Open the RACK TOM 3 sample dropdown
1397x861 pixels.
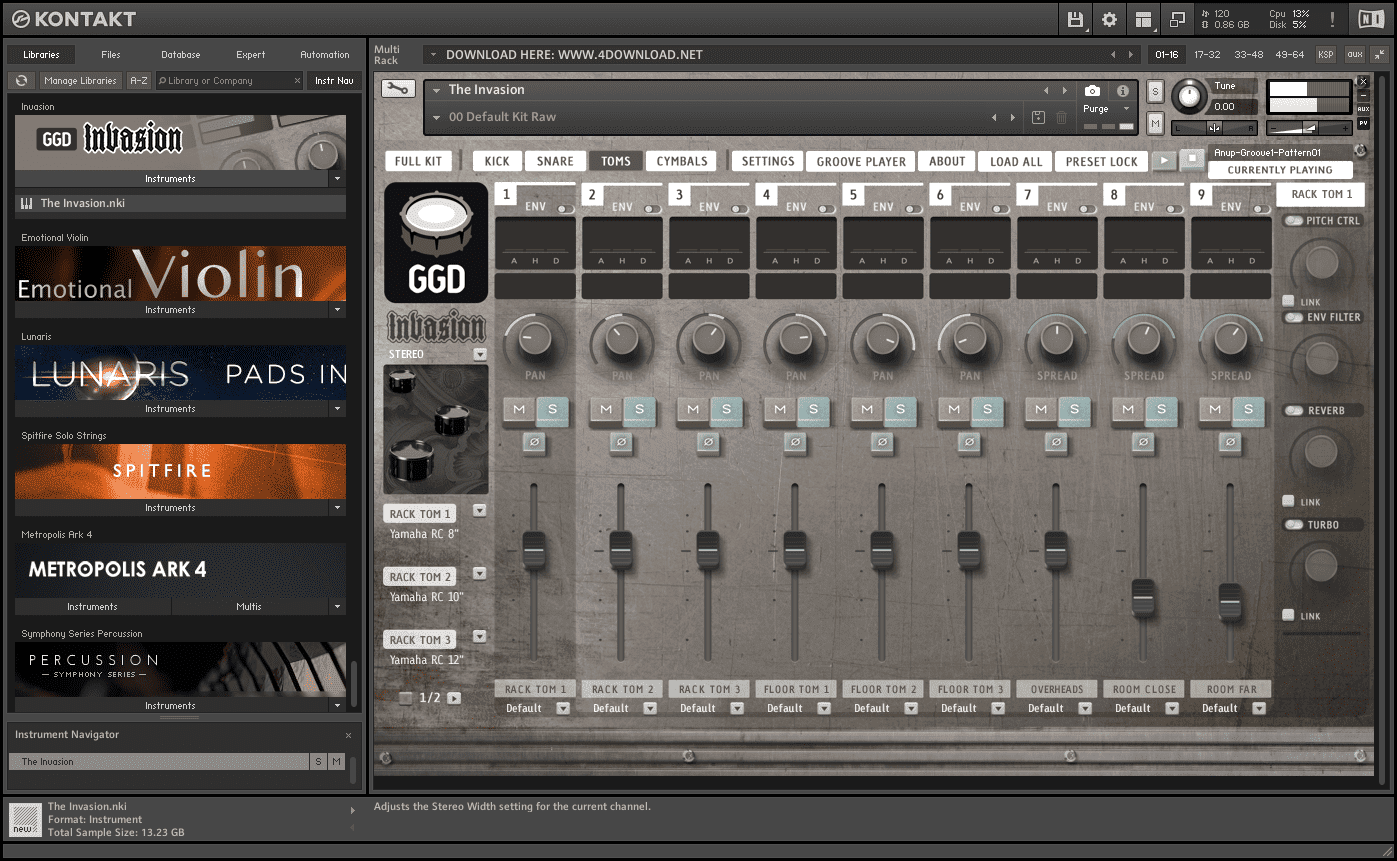pyautogui.click(x=480, y=636)
